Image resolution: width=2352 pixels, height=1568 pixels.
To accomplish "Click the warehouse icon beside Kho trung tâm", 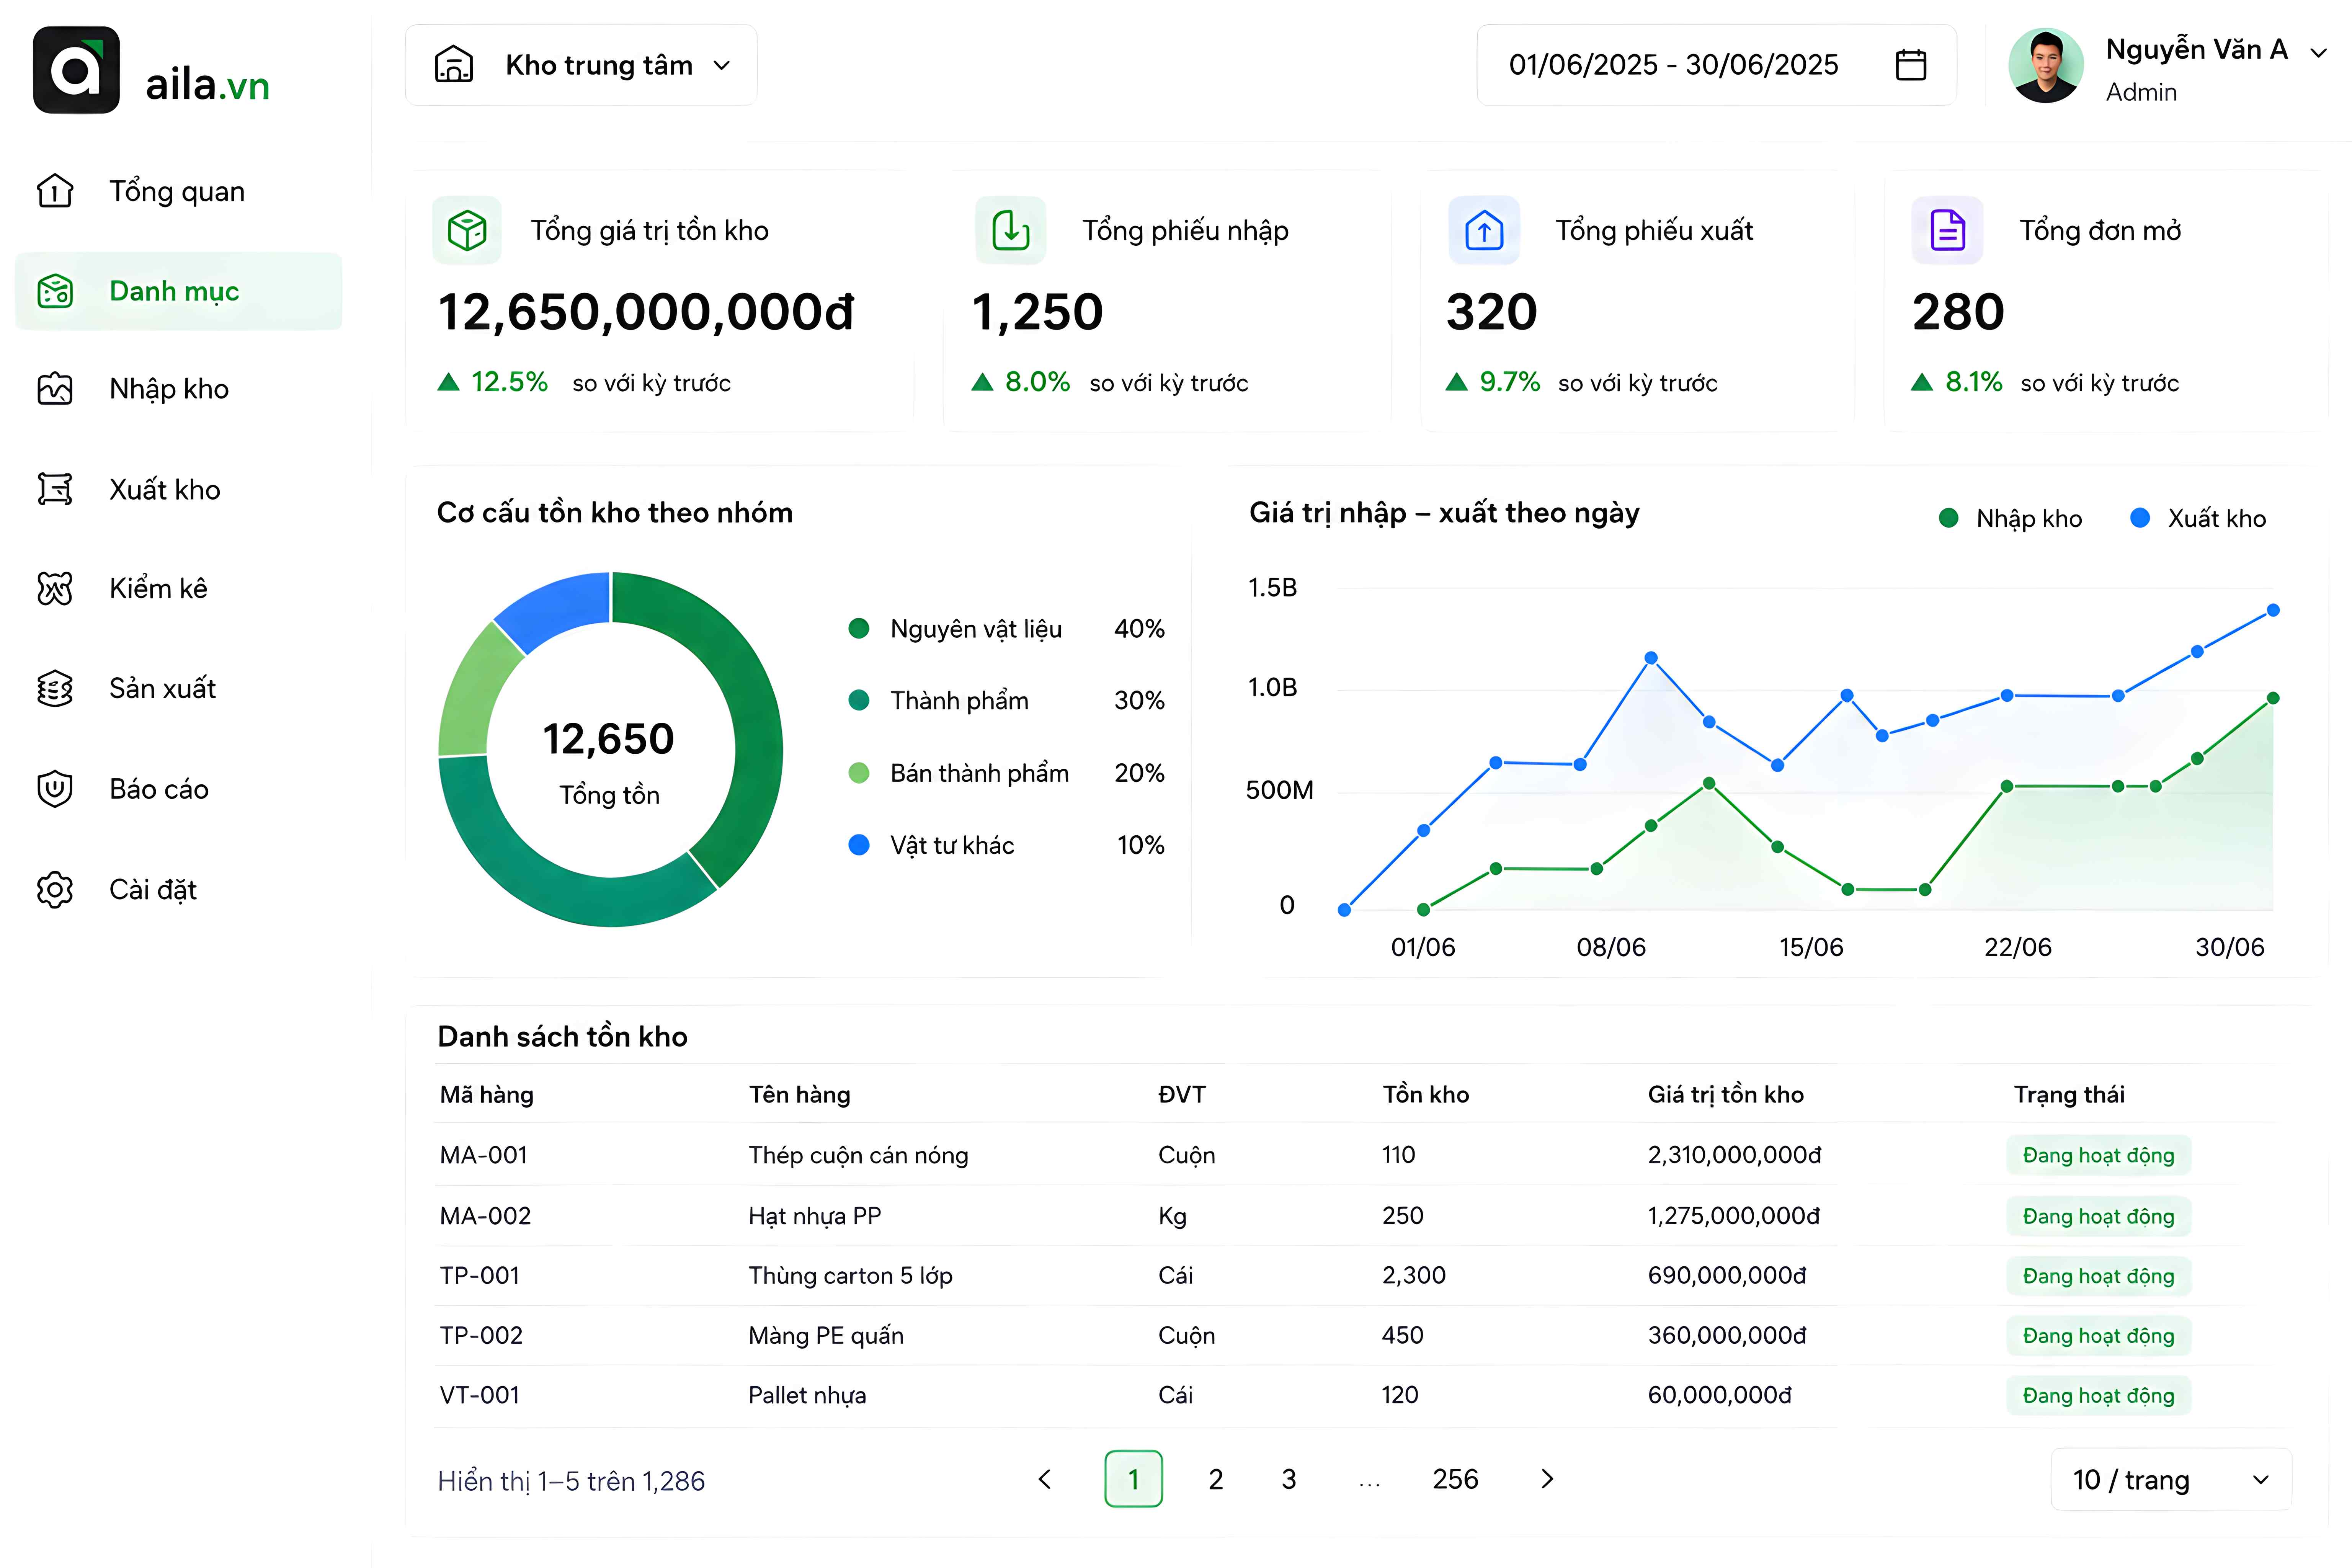I will [x=454, y=65].
